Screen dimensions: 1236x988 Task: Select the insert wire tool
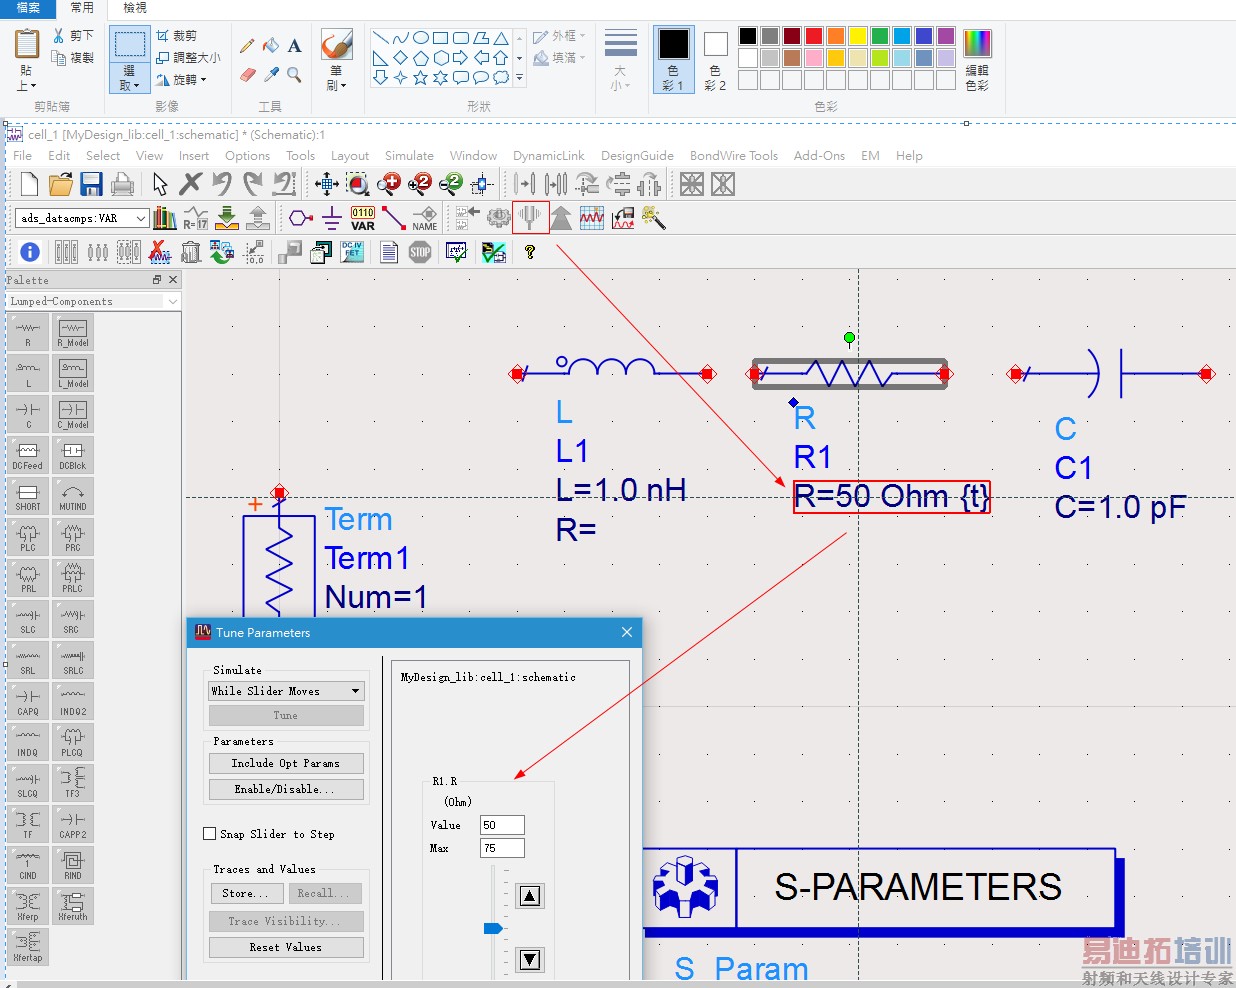click(394, 218)
